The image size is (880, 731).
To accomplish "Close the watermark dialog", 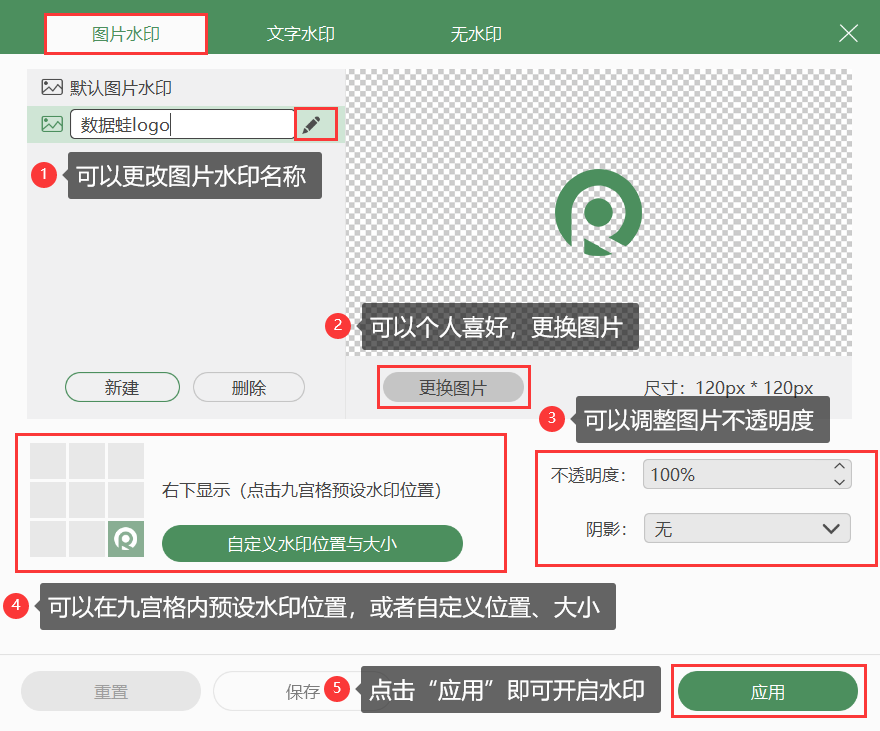I will pos(848,33).
